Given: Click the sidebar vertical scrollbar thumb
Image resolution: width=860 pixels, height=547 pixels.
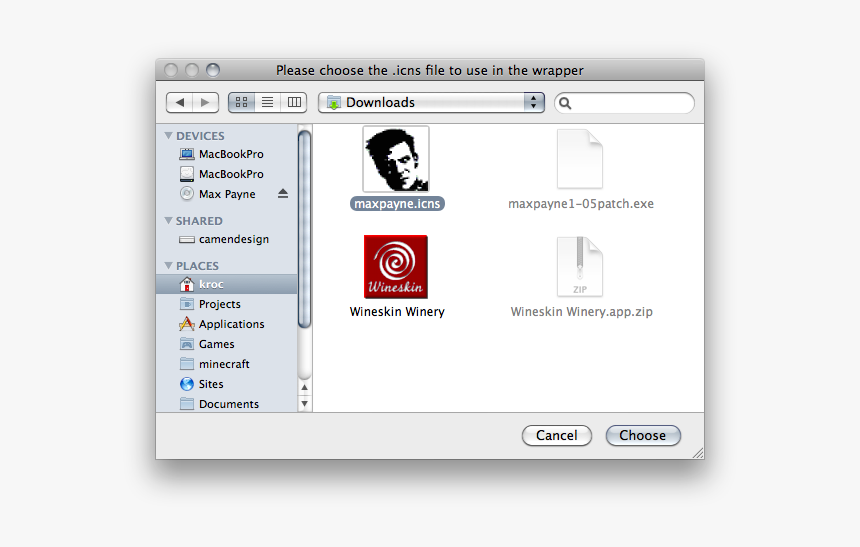Looking at the screenshot, I should (304, 229).
